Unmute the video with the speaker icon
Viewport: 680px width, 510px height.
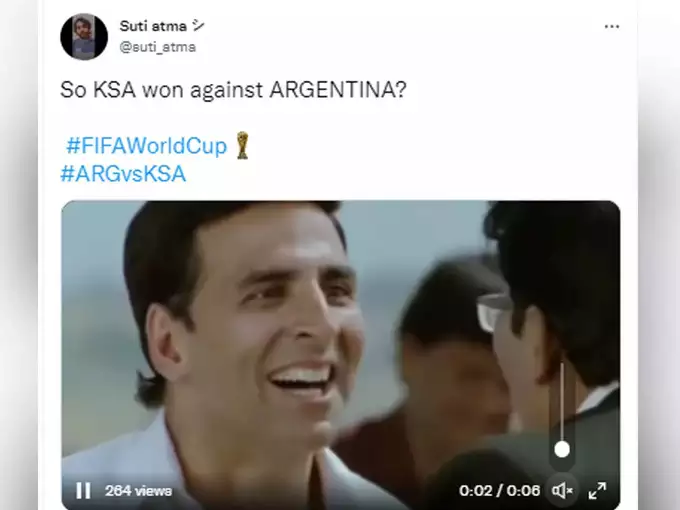pyautogui.click(x=562, y=490)
